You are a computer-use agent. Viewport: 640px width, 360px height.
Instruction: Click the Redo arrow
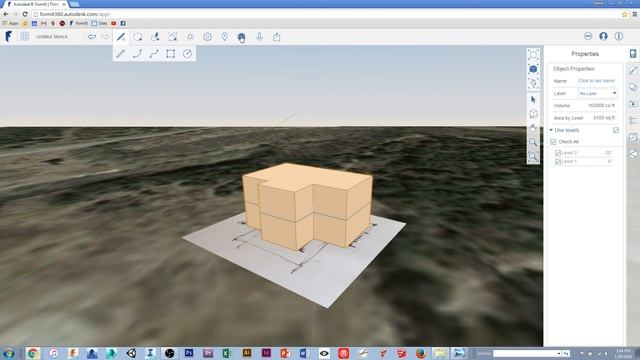(x=105, y=37)
